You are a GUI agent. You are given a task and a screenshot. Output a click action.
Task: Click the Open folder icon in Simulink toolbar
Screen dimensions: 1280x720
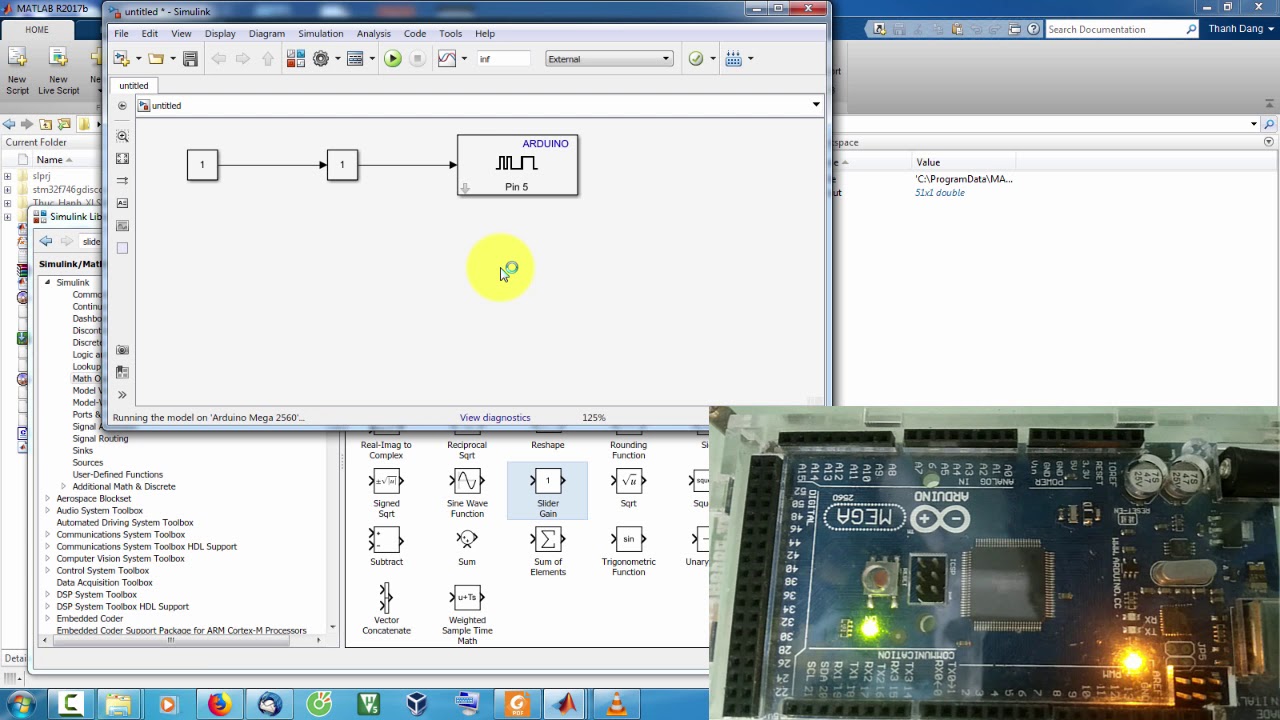coord(156,59)
